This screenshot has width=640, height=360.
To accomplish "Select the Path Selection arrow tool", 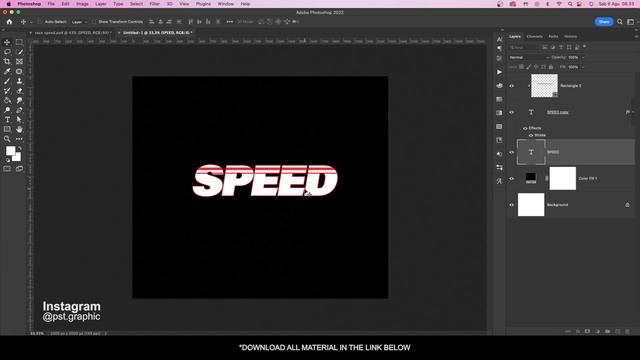I will tap(19, 120).
